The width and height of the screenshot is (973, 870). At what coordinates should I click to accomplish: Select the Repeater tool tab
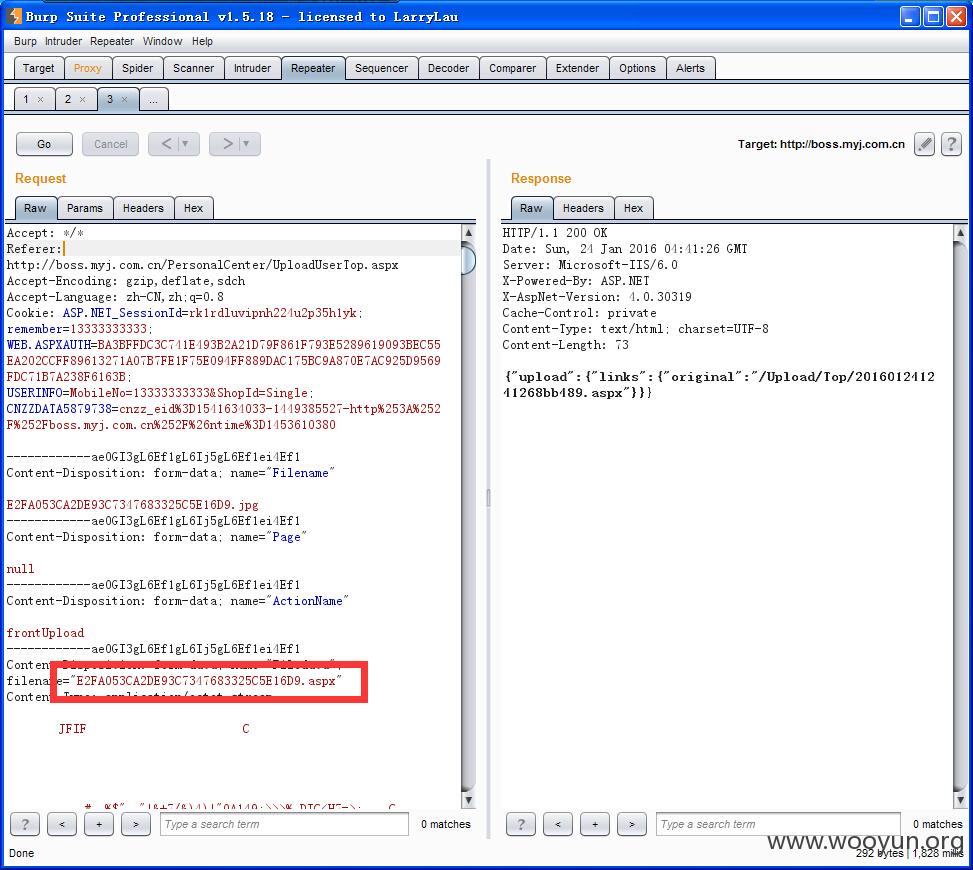point(313,68)
